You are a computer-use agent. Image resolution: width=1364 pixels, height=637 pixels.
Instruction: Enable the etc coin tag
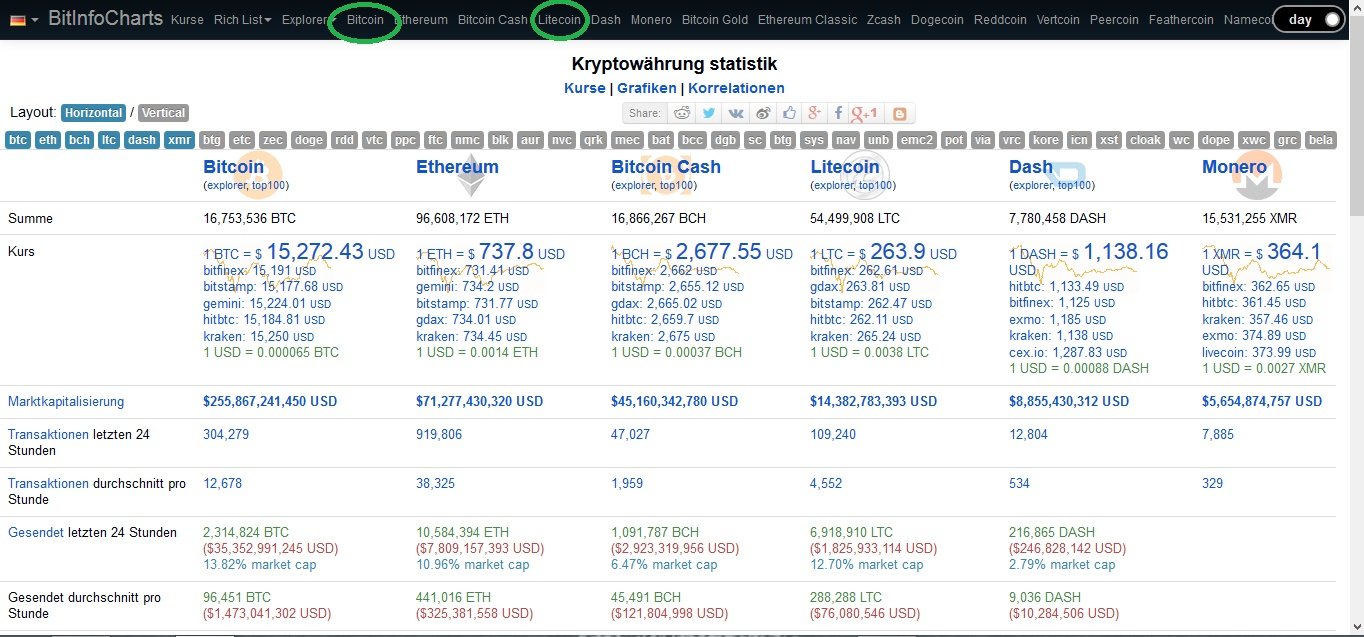point(242,140)
